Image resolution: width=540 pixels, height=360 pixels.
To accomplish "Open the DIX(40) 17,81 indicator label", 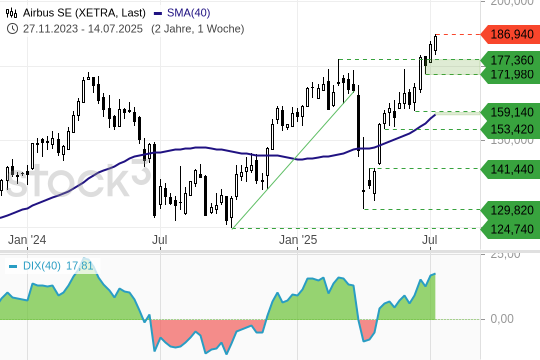I will pyautogui.click(x=58, y=266).
